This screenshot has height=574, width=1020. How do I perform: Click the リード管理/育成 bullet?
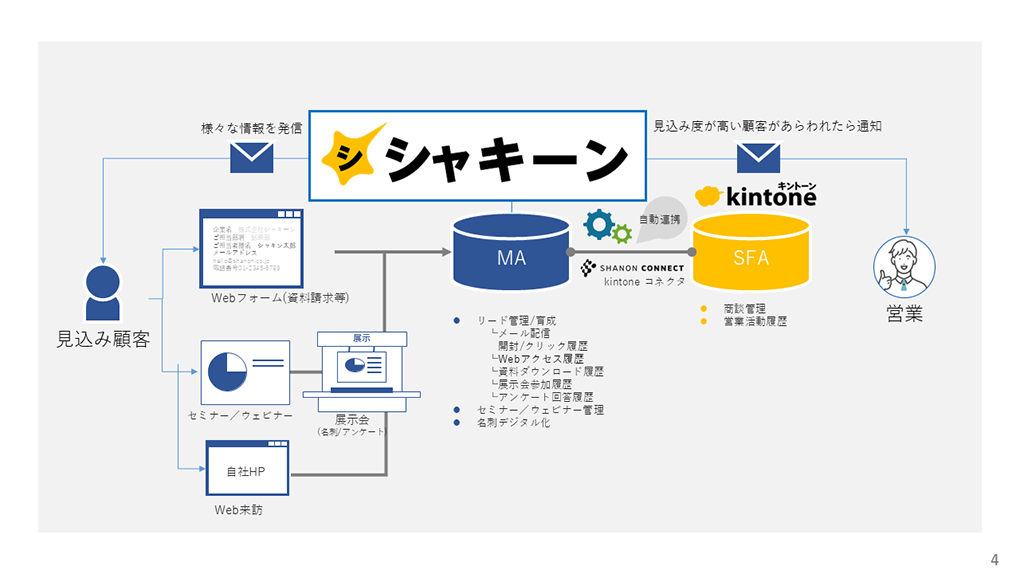[517, 320]
